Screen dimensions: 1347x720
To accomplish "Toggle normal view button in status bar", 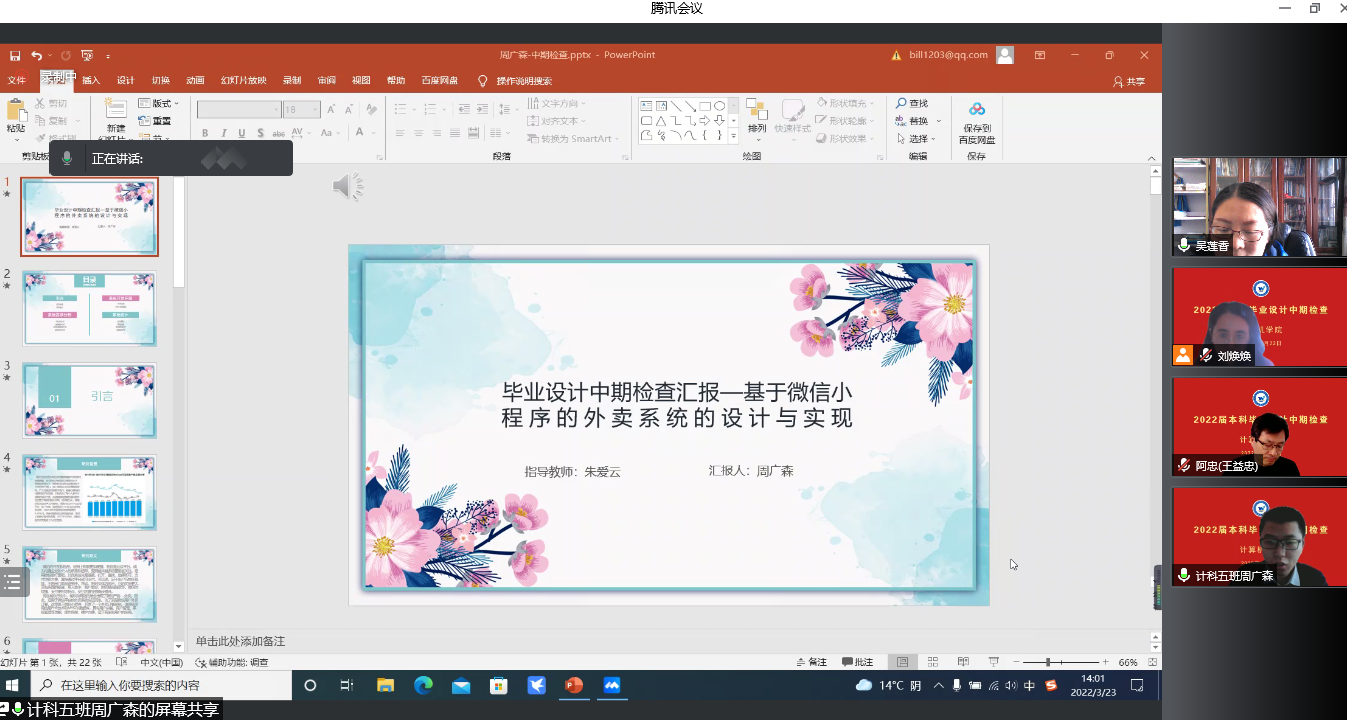I will point(902,662).
